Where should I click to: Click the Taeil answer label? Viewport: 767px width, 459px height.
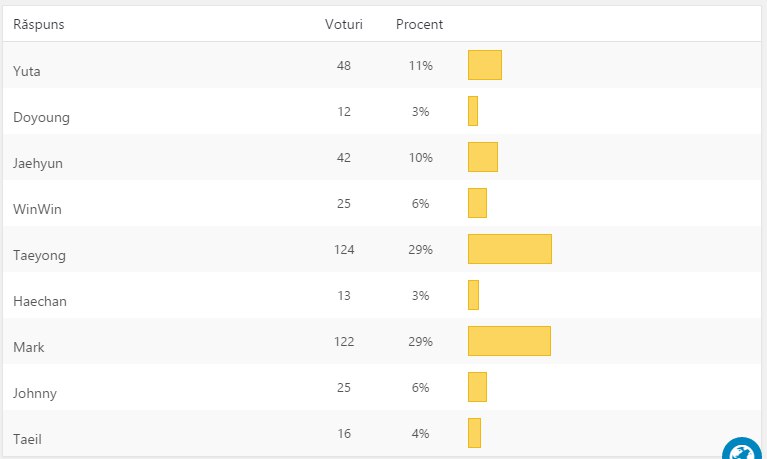coord(28,439)
